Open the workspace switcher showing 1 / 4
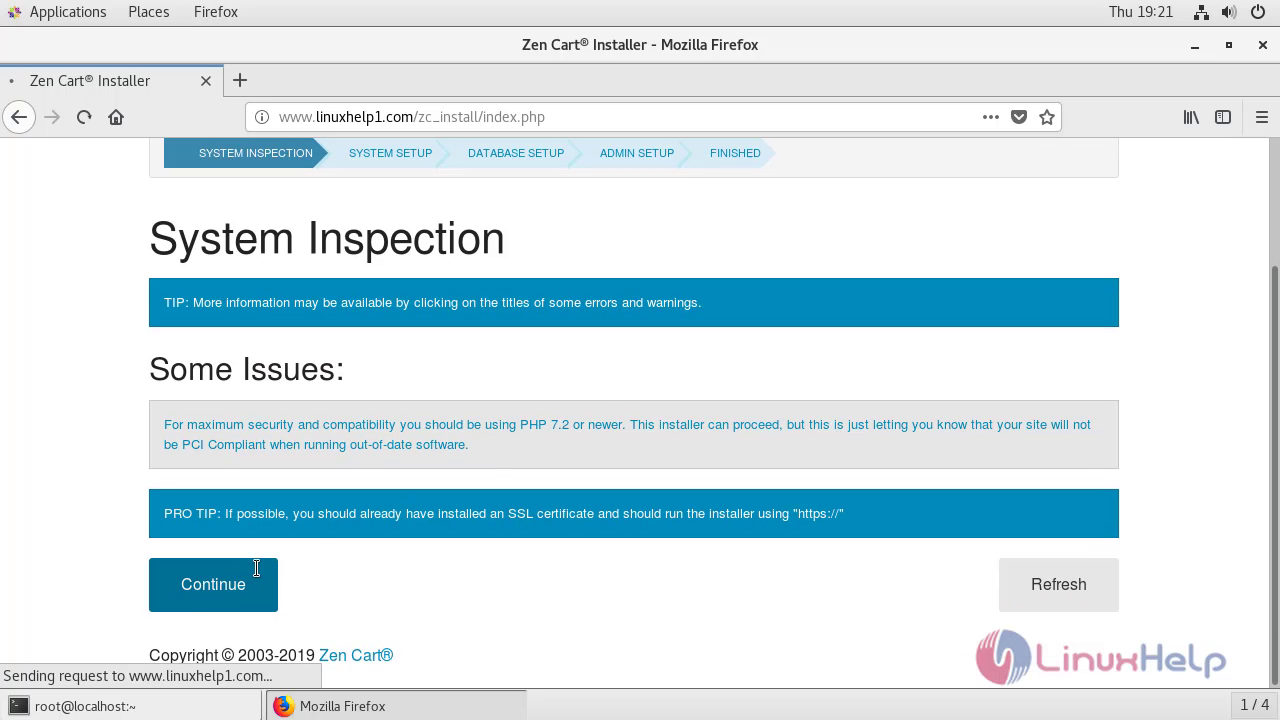Image resolution: width=1280 pixels, height=720 pixels. tap(1254, 705)
